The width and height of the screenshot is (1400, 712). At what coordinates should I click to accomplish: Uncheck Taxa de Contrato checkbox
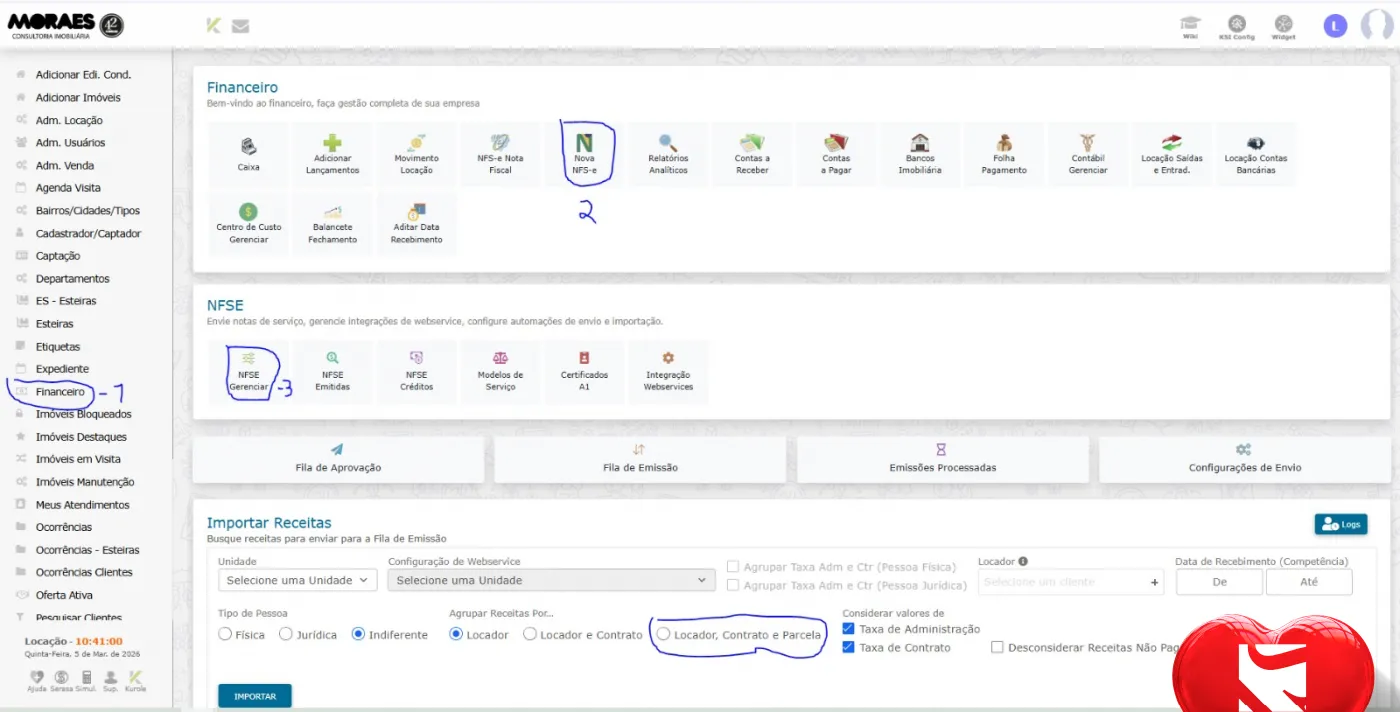pyautogui.click(x=849, y=648)
